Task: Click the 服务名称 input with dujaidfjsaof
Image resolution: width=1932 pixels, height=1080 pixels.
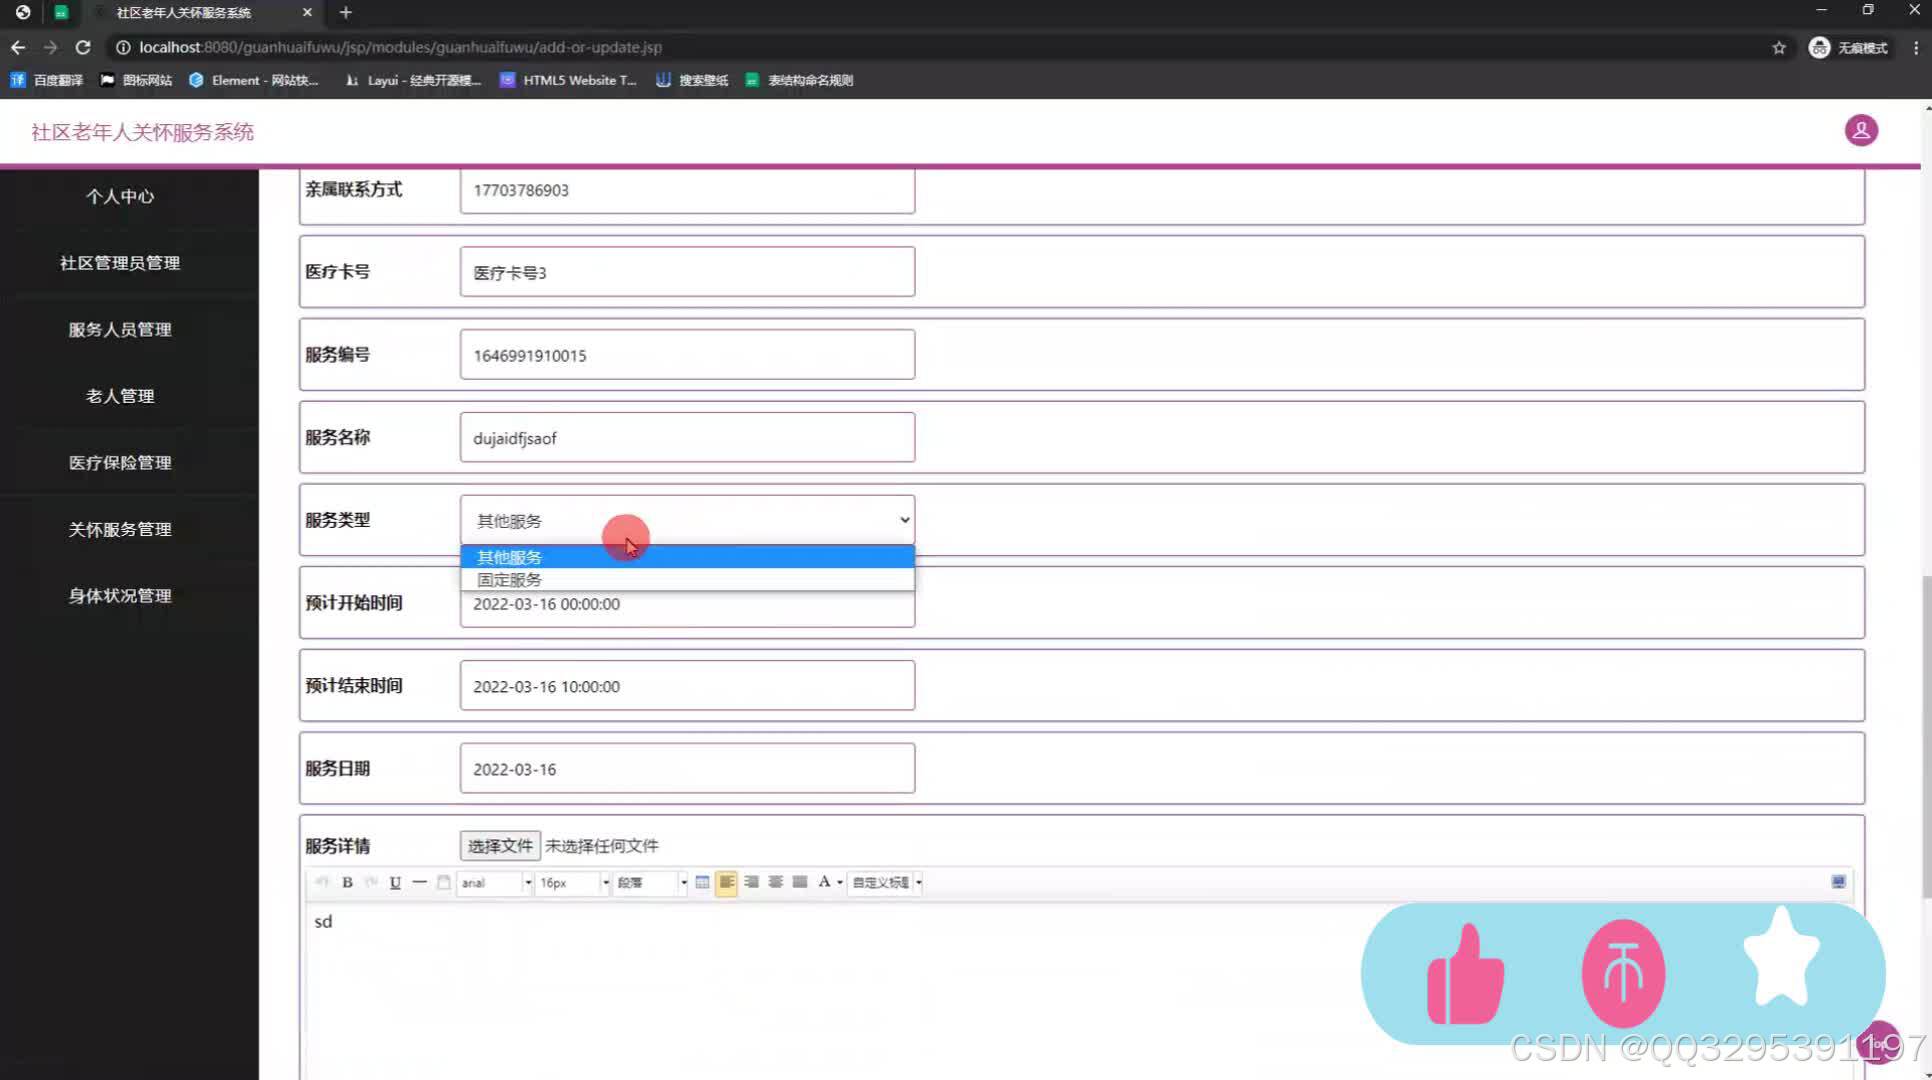Action: pyautogui.click(x=687, y=438)
